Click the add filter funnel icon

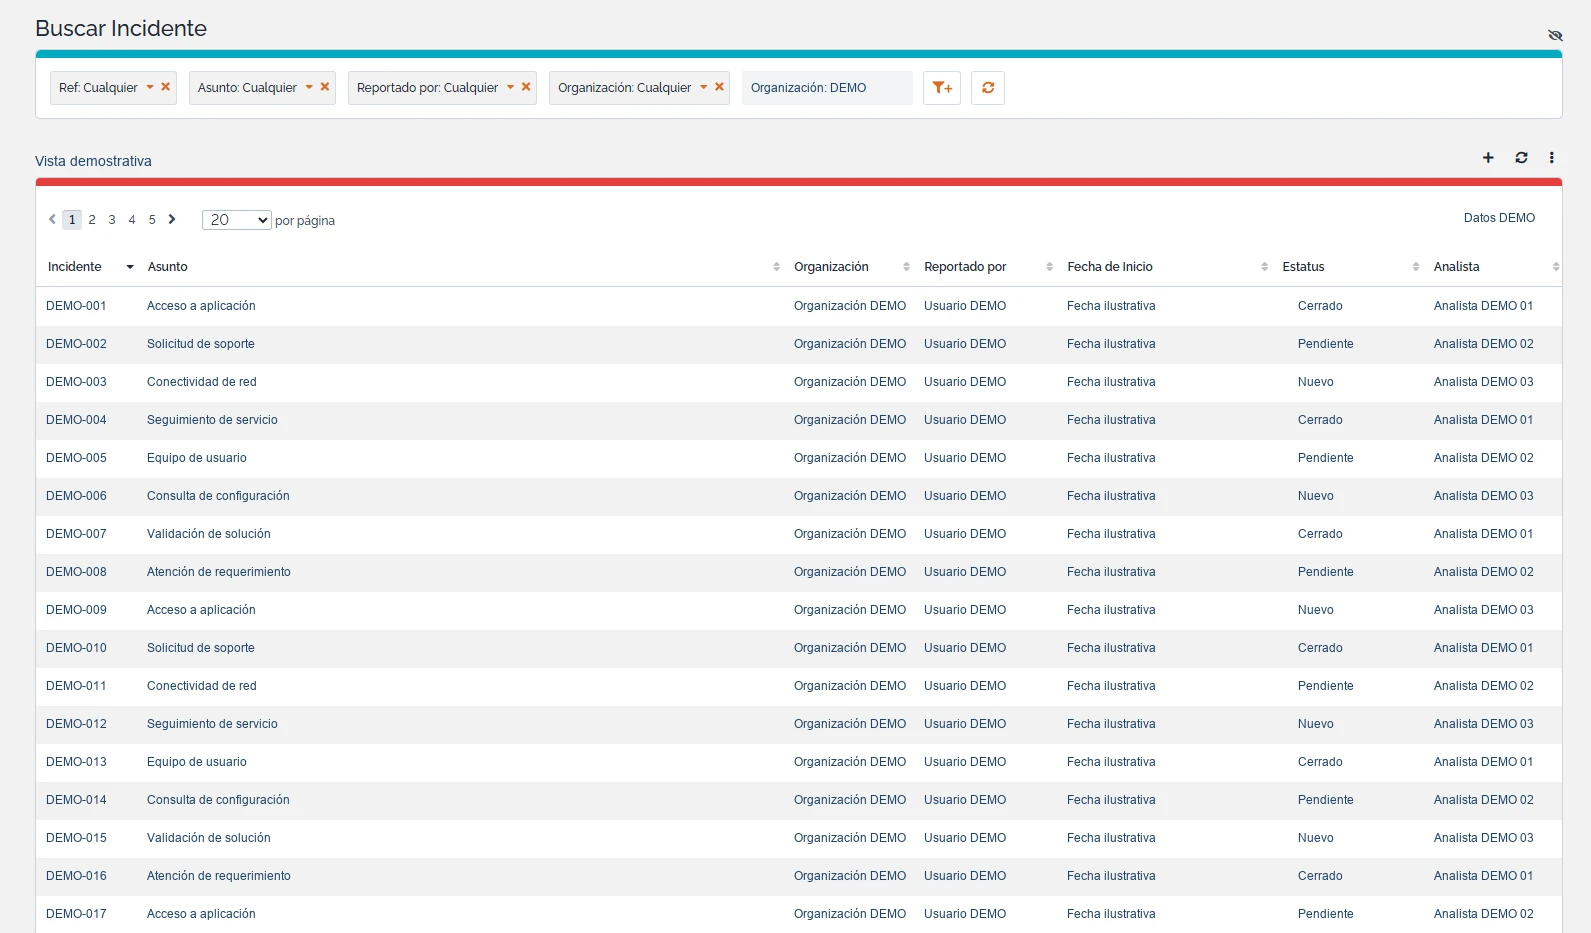tap(942, 88)
